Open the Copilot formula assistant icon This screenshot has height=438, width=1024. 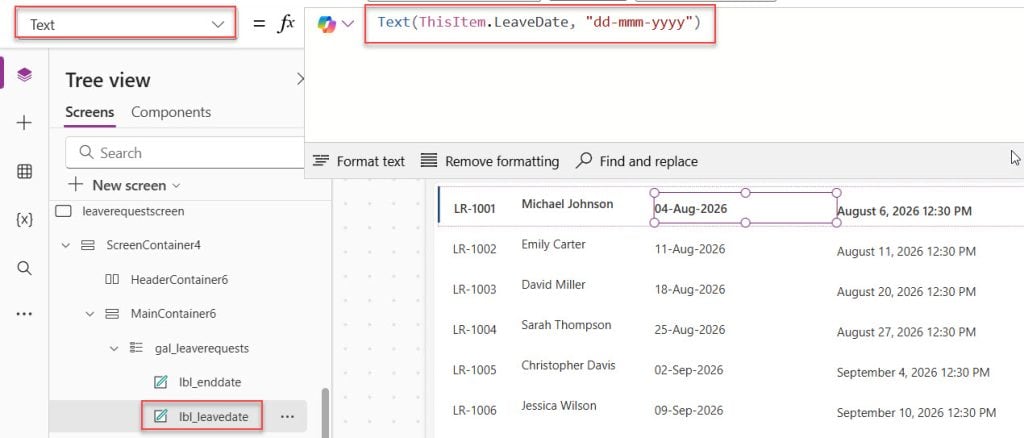(327, 24)
